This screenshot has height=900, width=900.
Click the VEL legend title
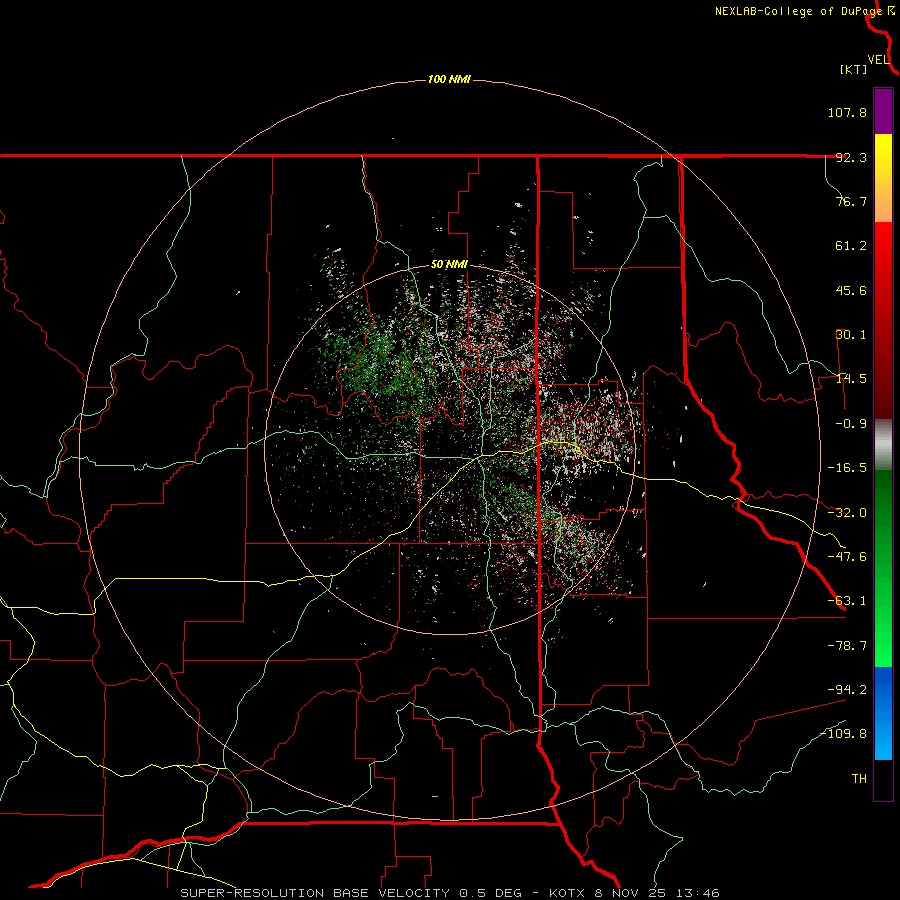878,60
